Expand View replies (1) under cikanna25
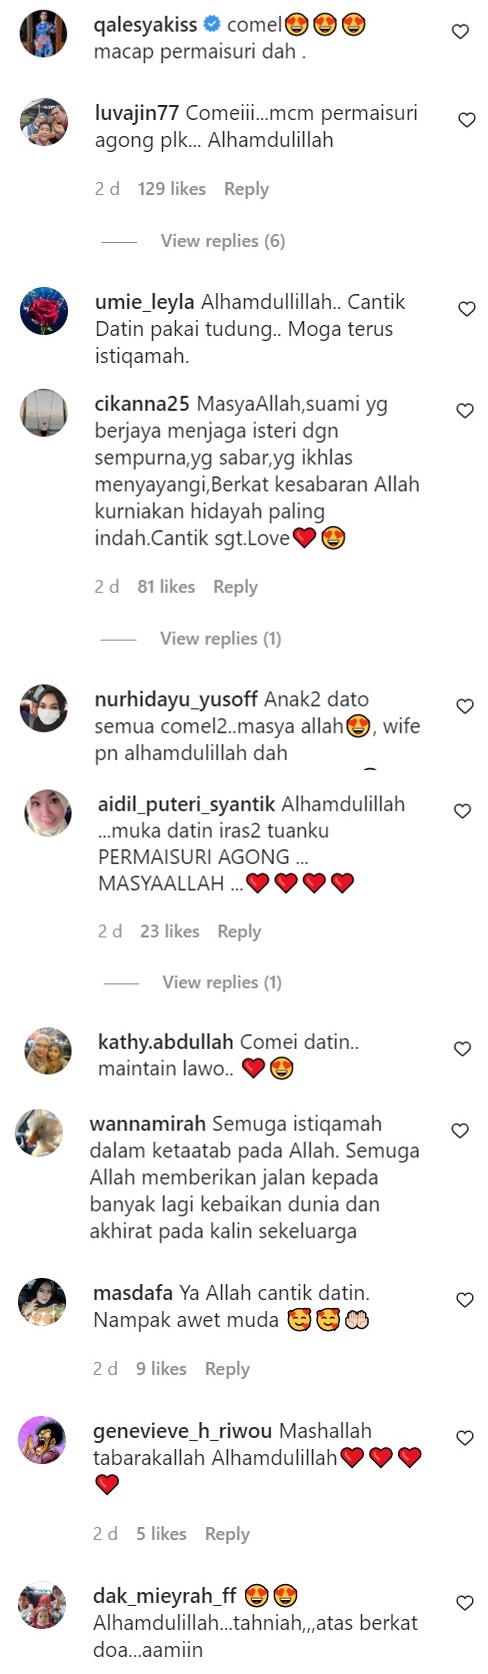The height and width of the screenshot is (1674, 488). (221, 638)
